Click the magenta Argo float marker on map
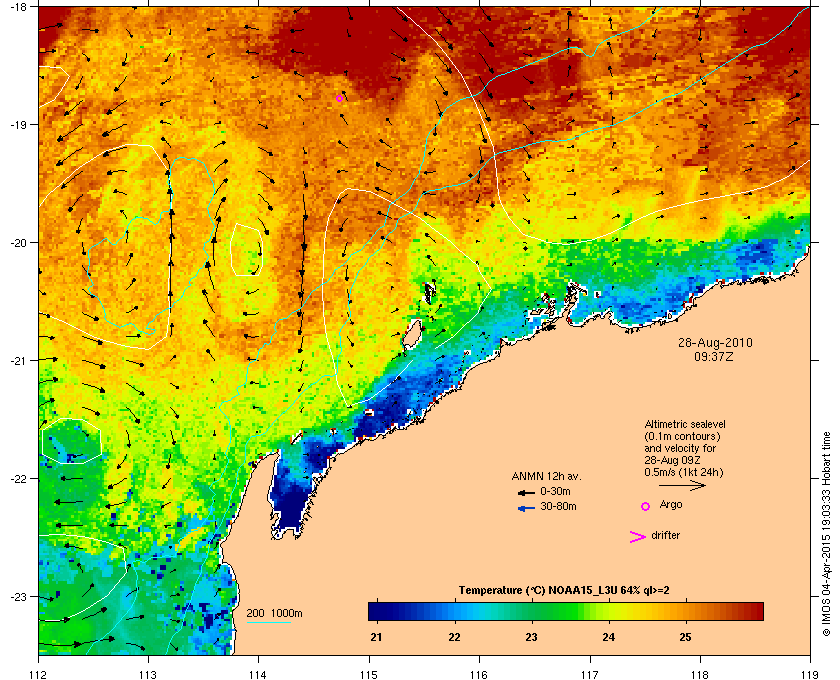This screenshot has width=840, height=680. pyautogui.click(x=339, y=99)
